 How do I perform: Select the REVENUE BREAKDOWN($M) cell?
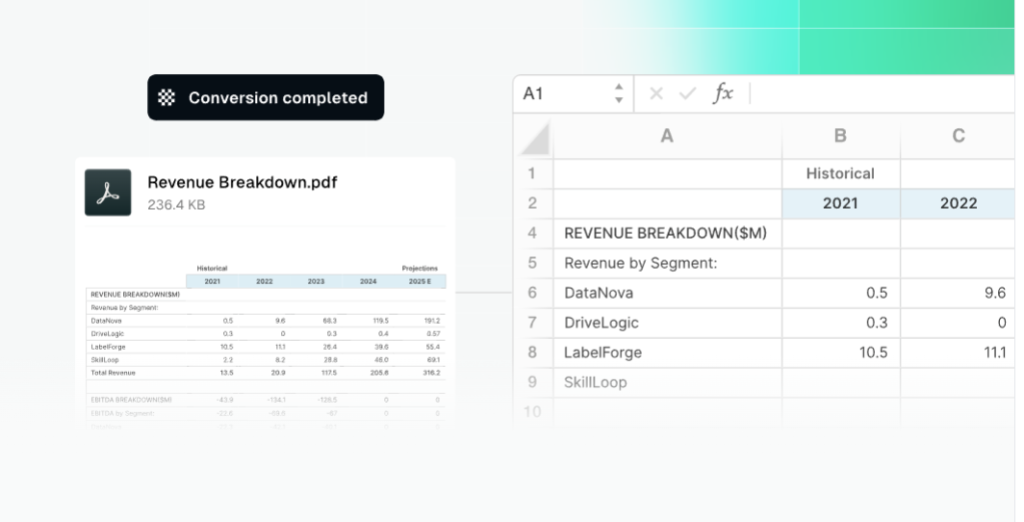point(667,233)
